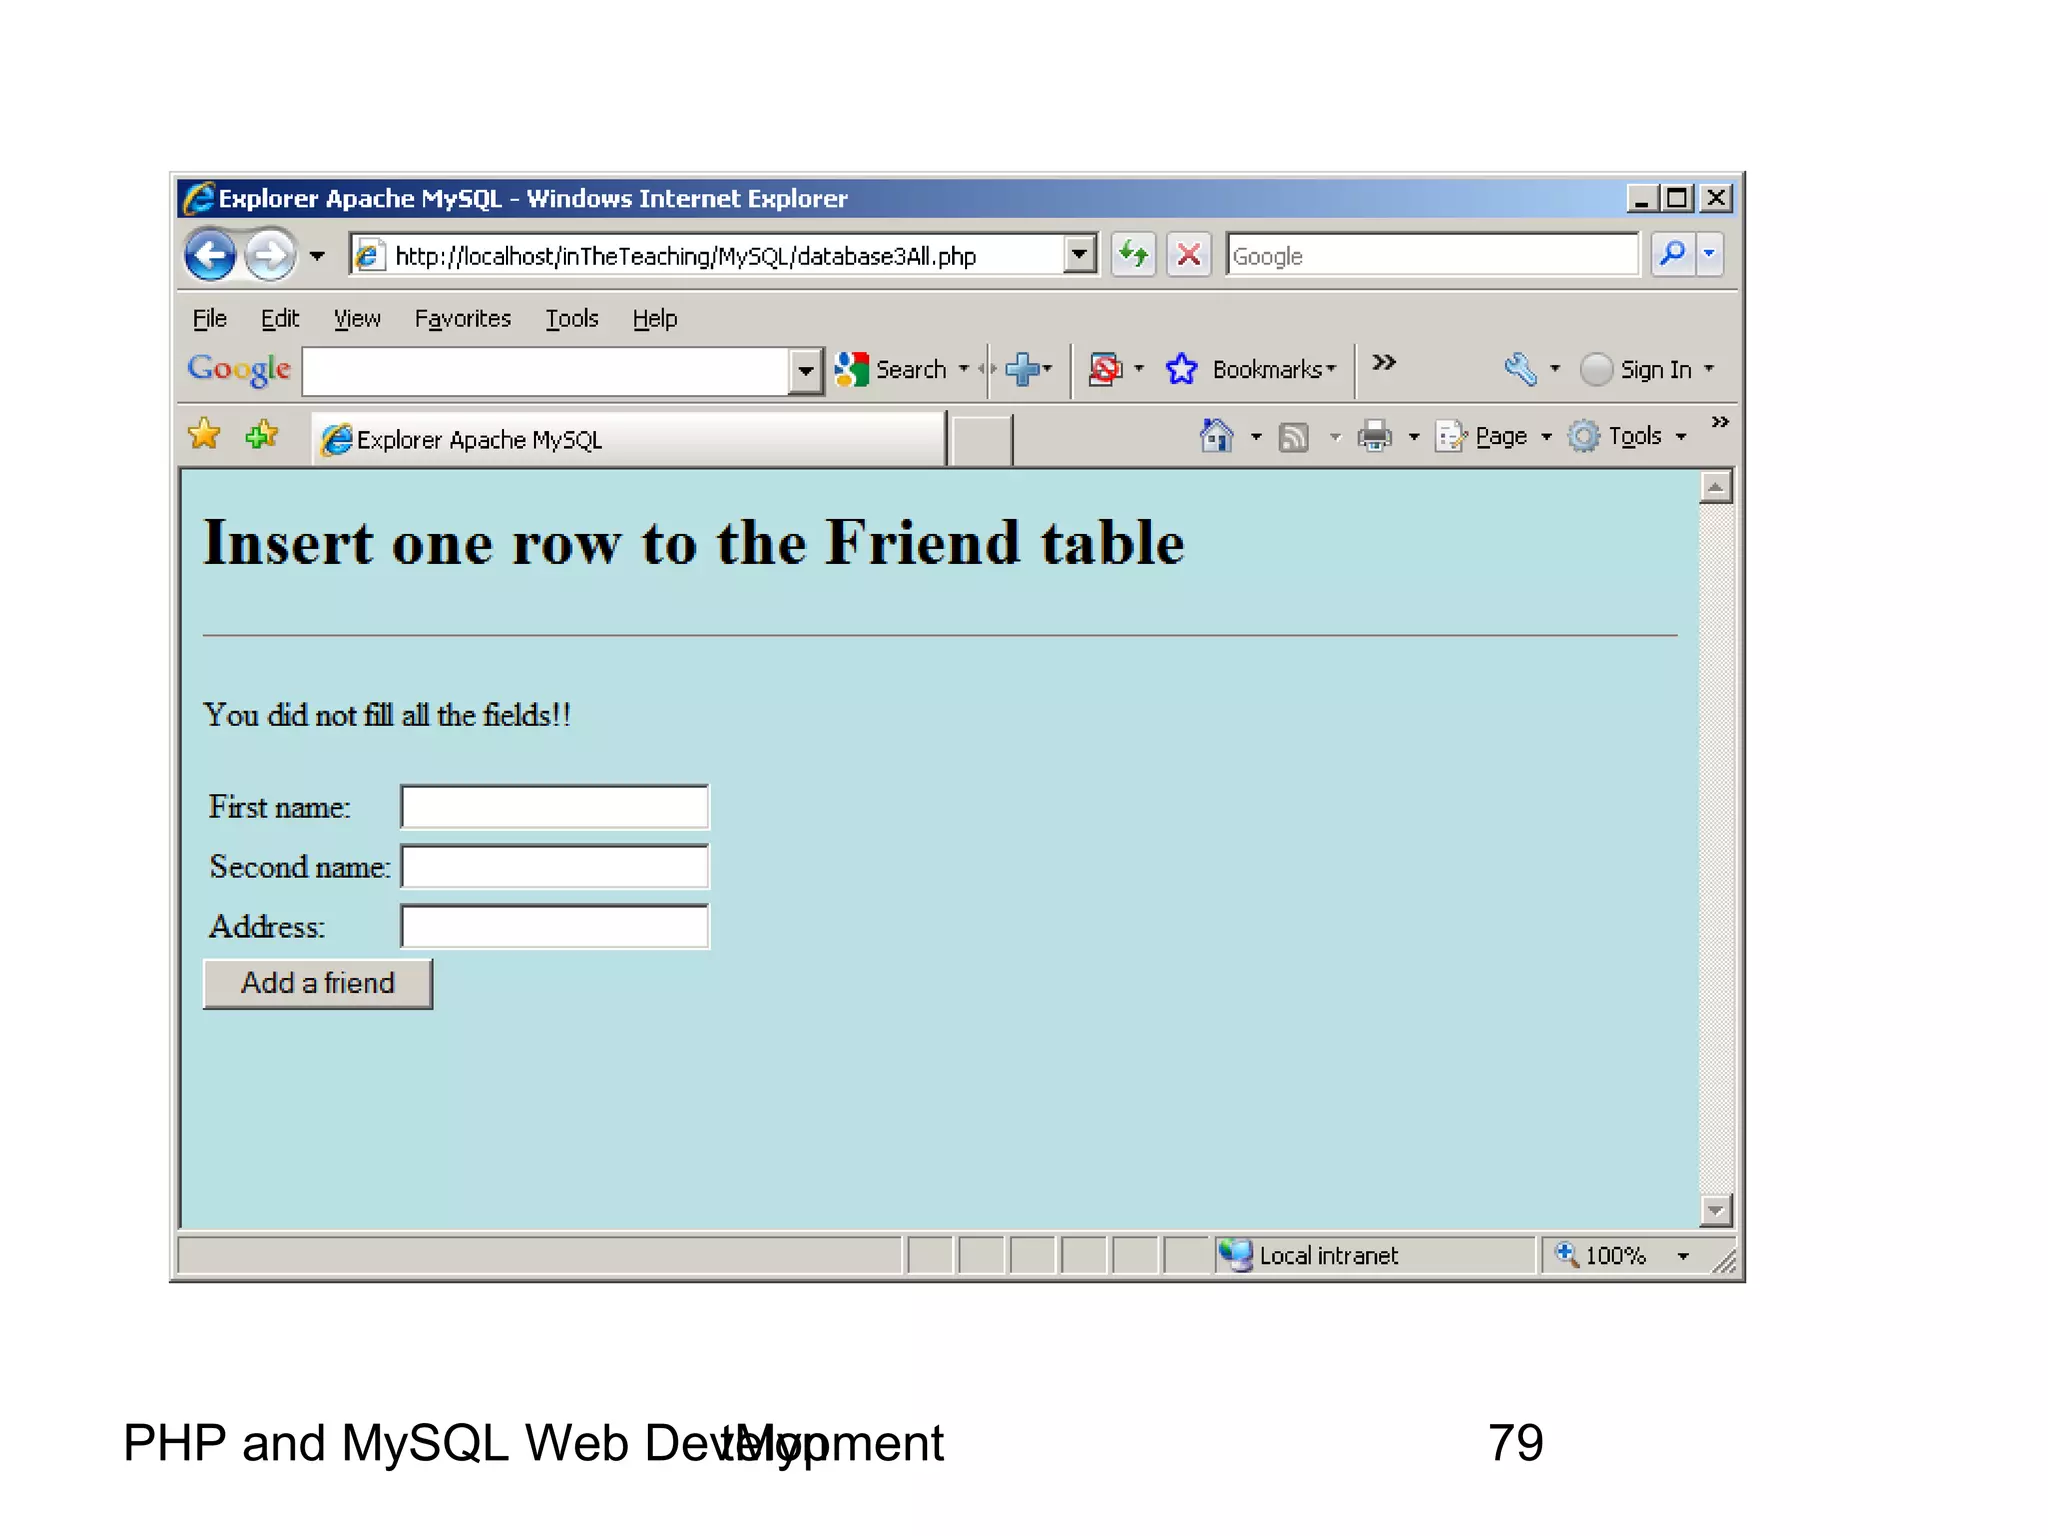Screen dimensions: 2048x1536
Task: Open search provider options dropdown
Action: pos(1709,254)
